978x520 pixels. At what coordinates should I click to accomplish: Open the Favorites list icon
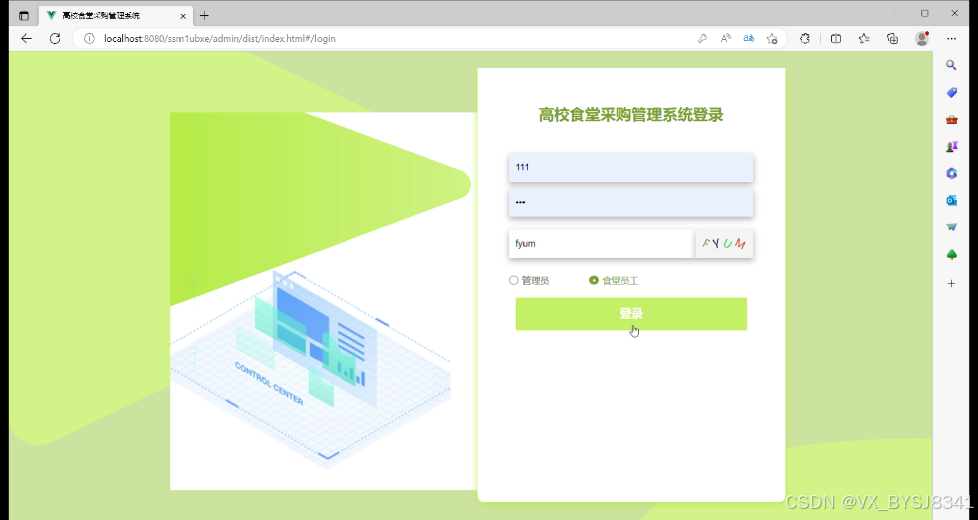864,39
